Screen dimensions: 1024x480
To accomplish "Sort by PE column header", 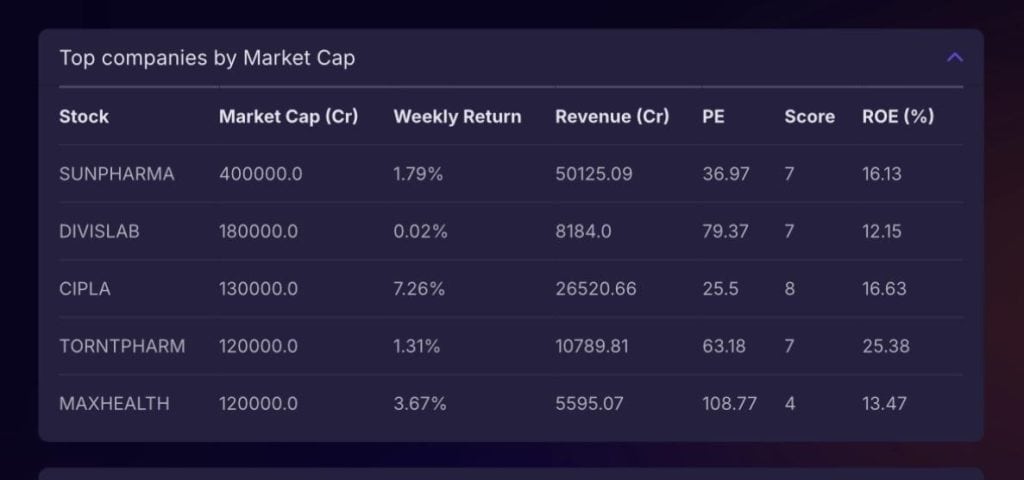I will click(x=713, y=116).
